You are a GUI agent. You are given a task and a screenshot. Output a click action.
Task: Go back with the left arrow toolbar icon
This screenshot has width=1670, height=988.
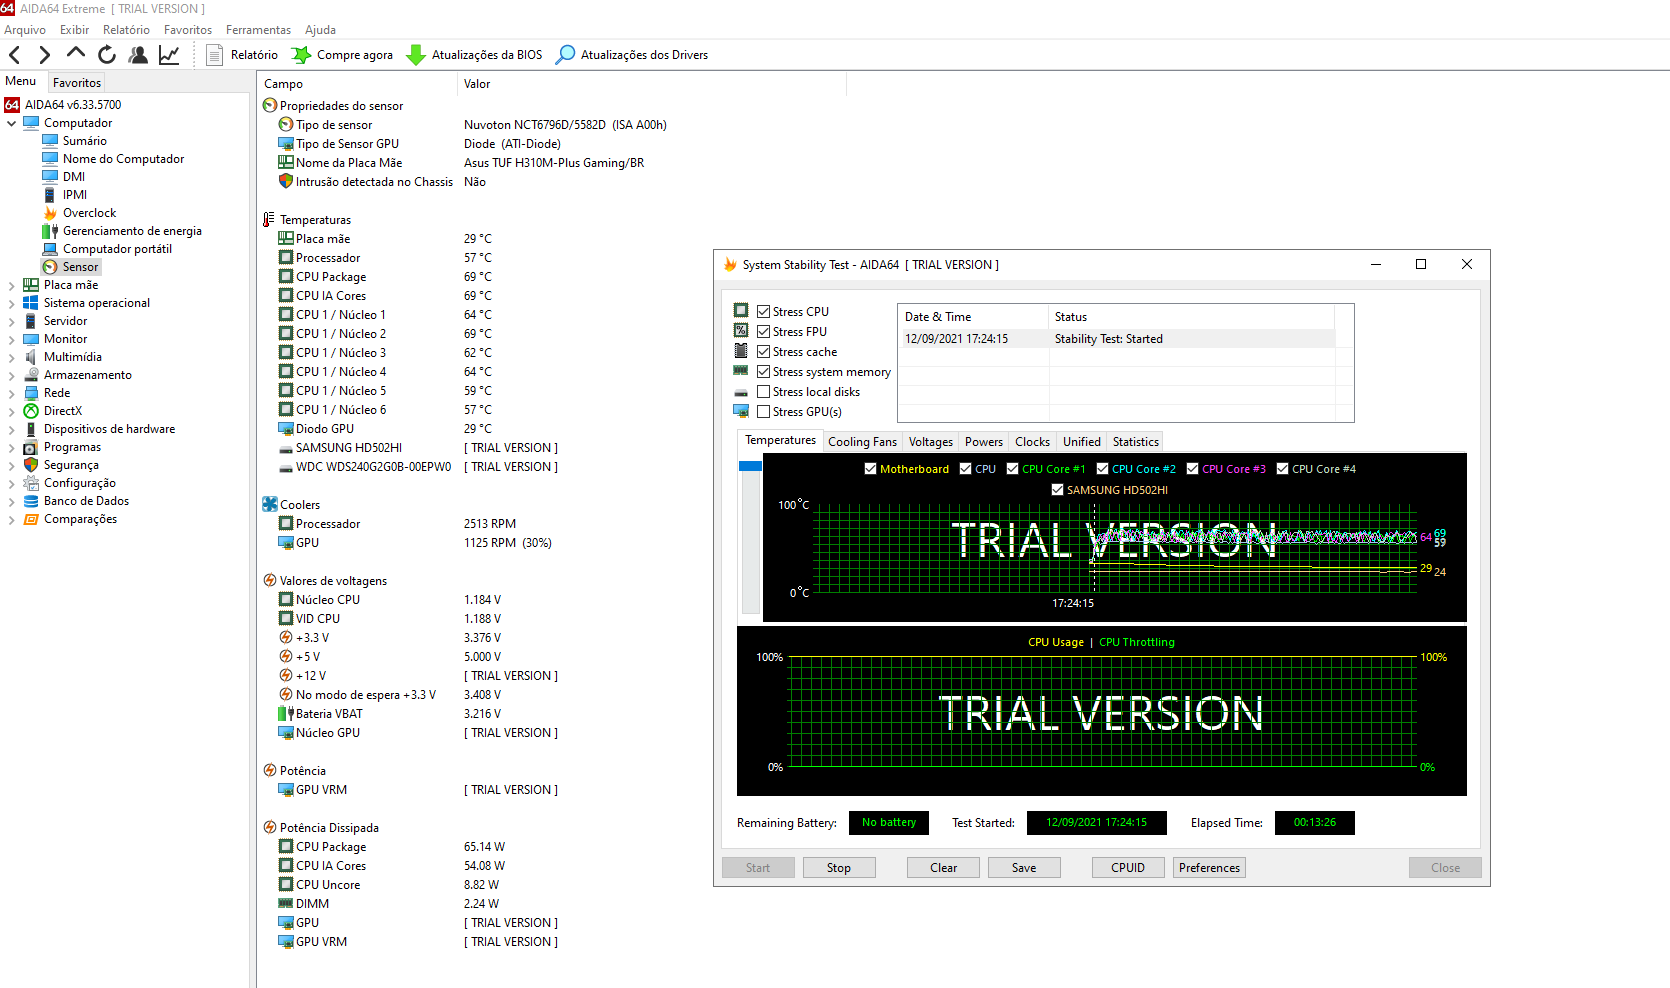(x=15, y=55)
